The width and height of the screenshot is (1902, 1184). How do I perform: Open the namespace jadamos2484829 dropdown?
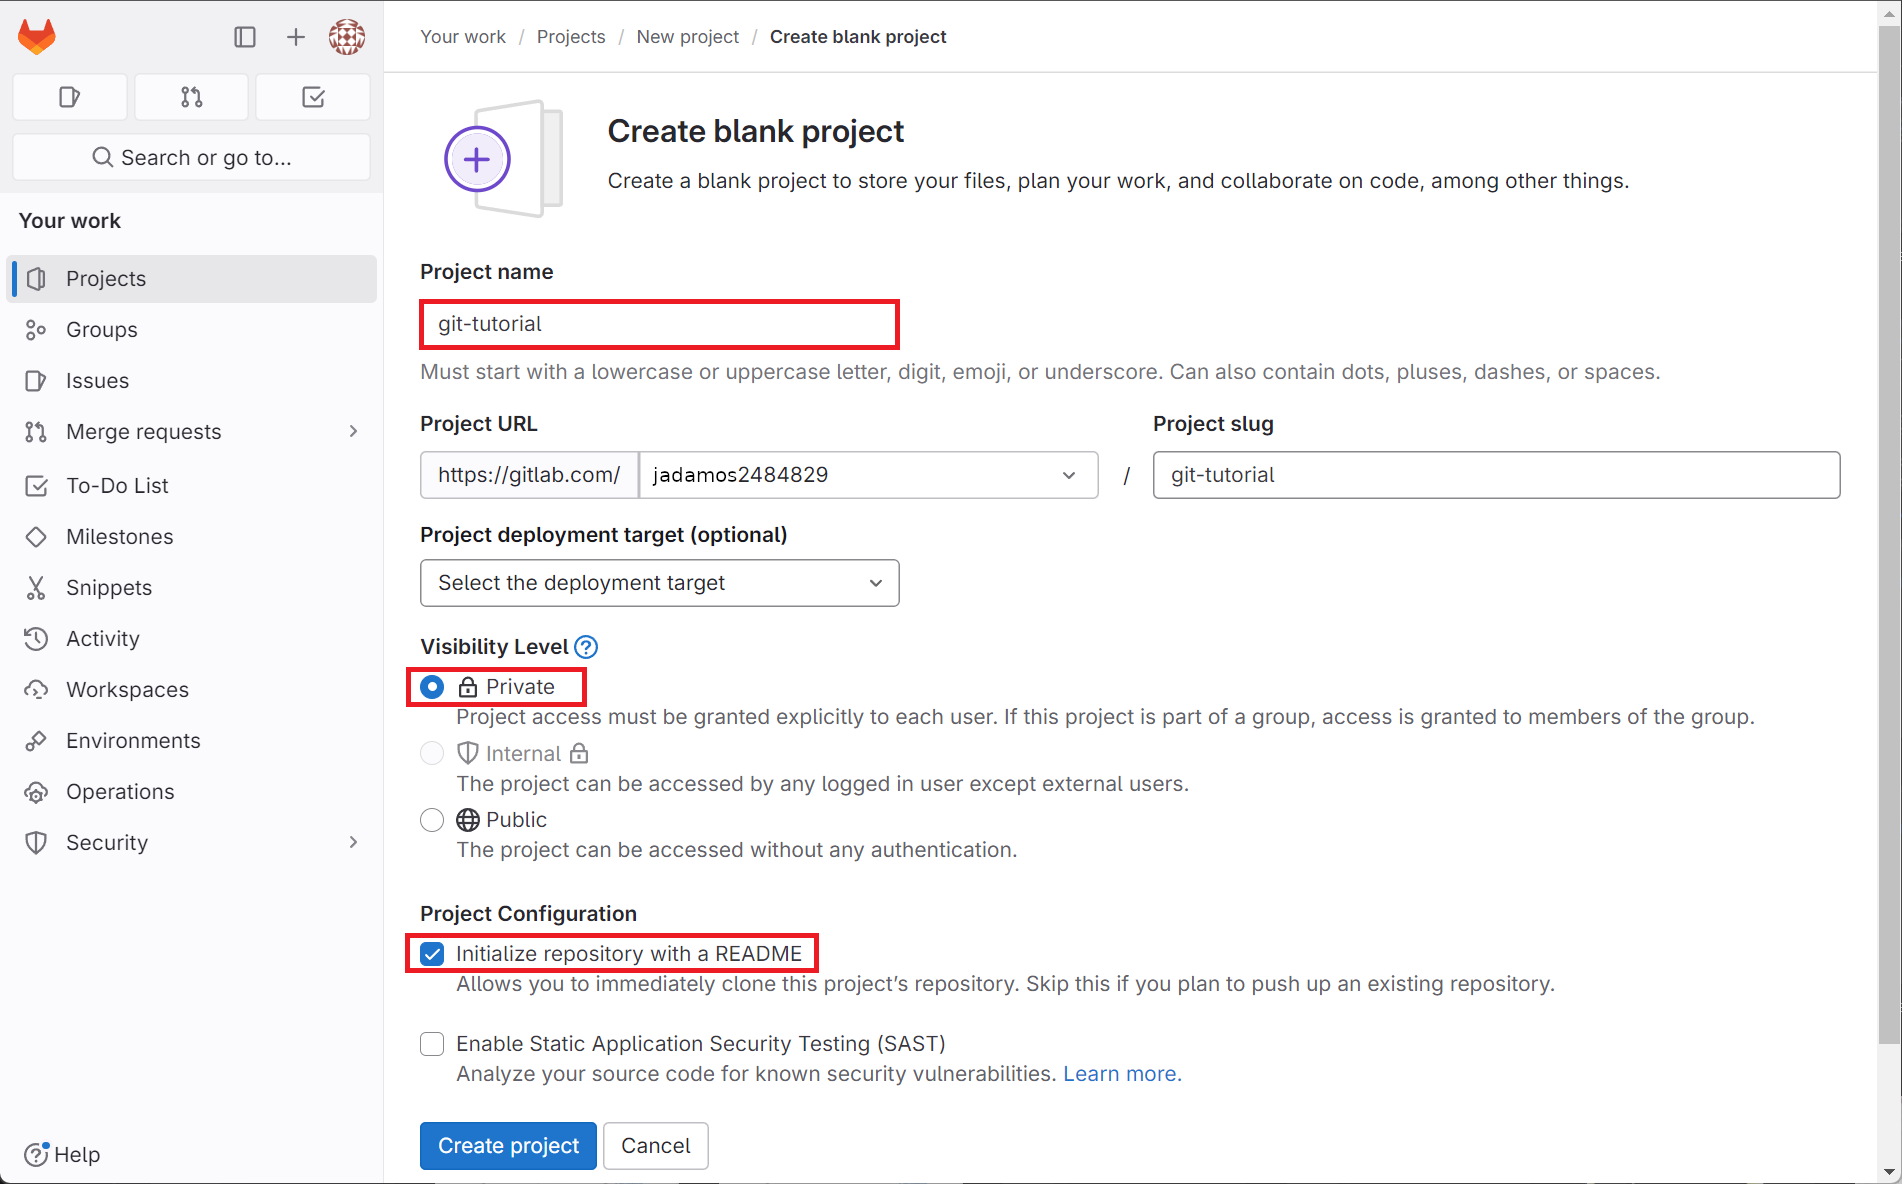point(868,475)
